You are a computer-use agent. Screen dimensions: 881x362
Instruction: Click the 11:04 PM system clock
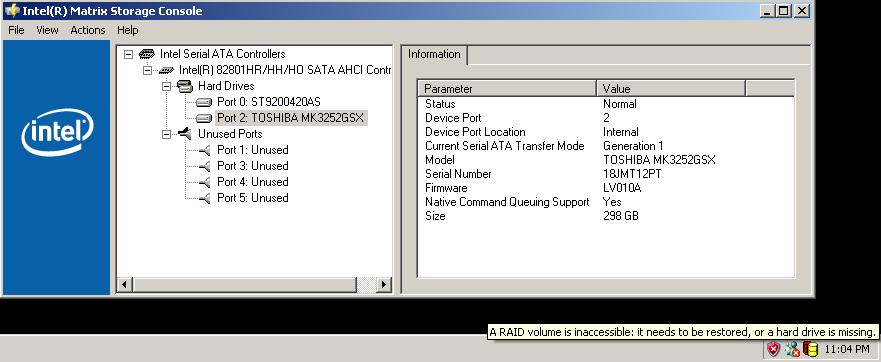click(846, 350)
